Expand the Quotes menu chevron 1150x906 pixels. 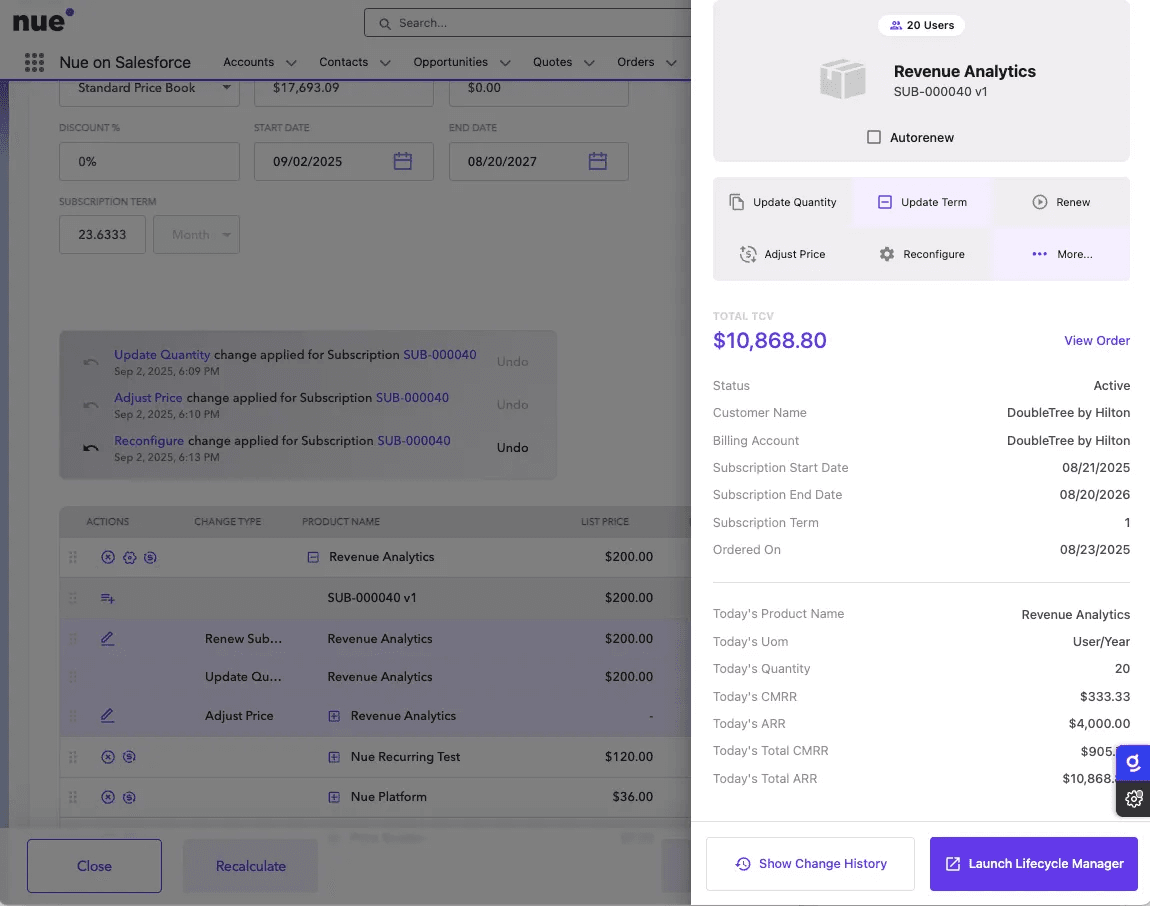pos(589,63)
